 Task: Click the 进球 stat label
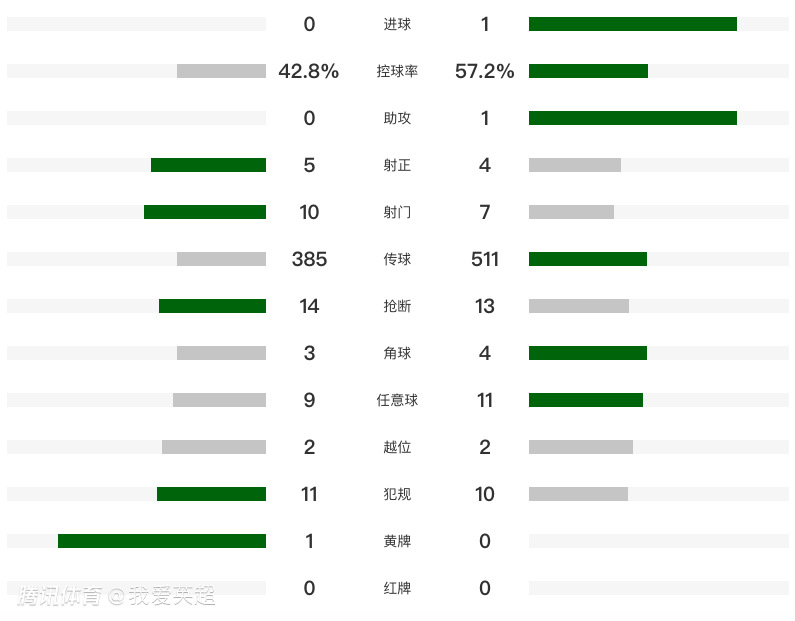tap(397, 24)
